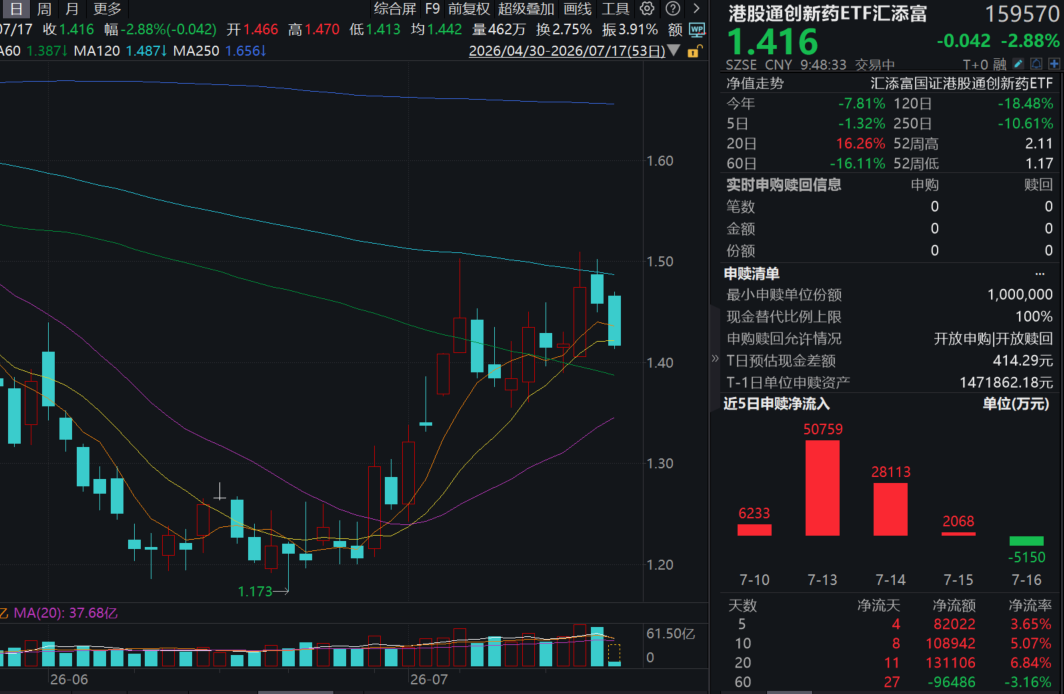Toggle the 前复权 price adjustment
Viewport: 1064px width, 694px height.
pos(468,9)
